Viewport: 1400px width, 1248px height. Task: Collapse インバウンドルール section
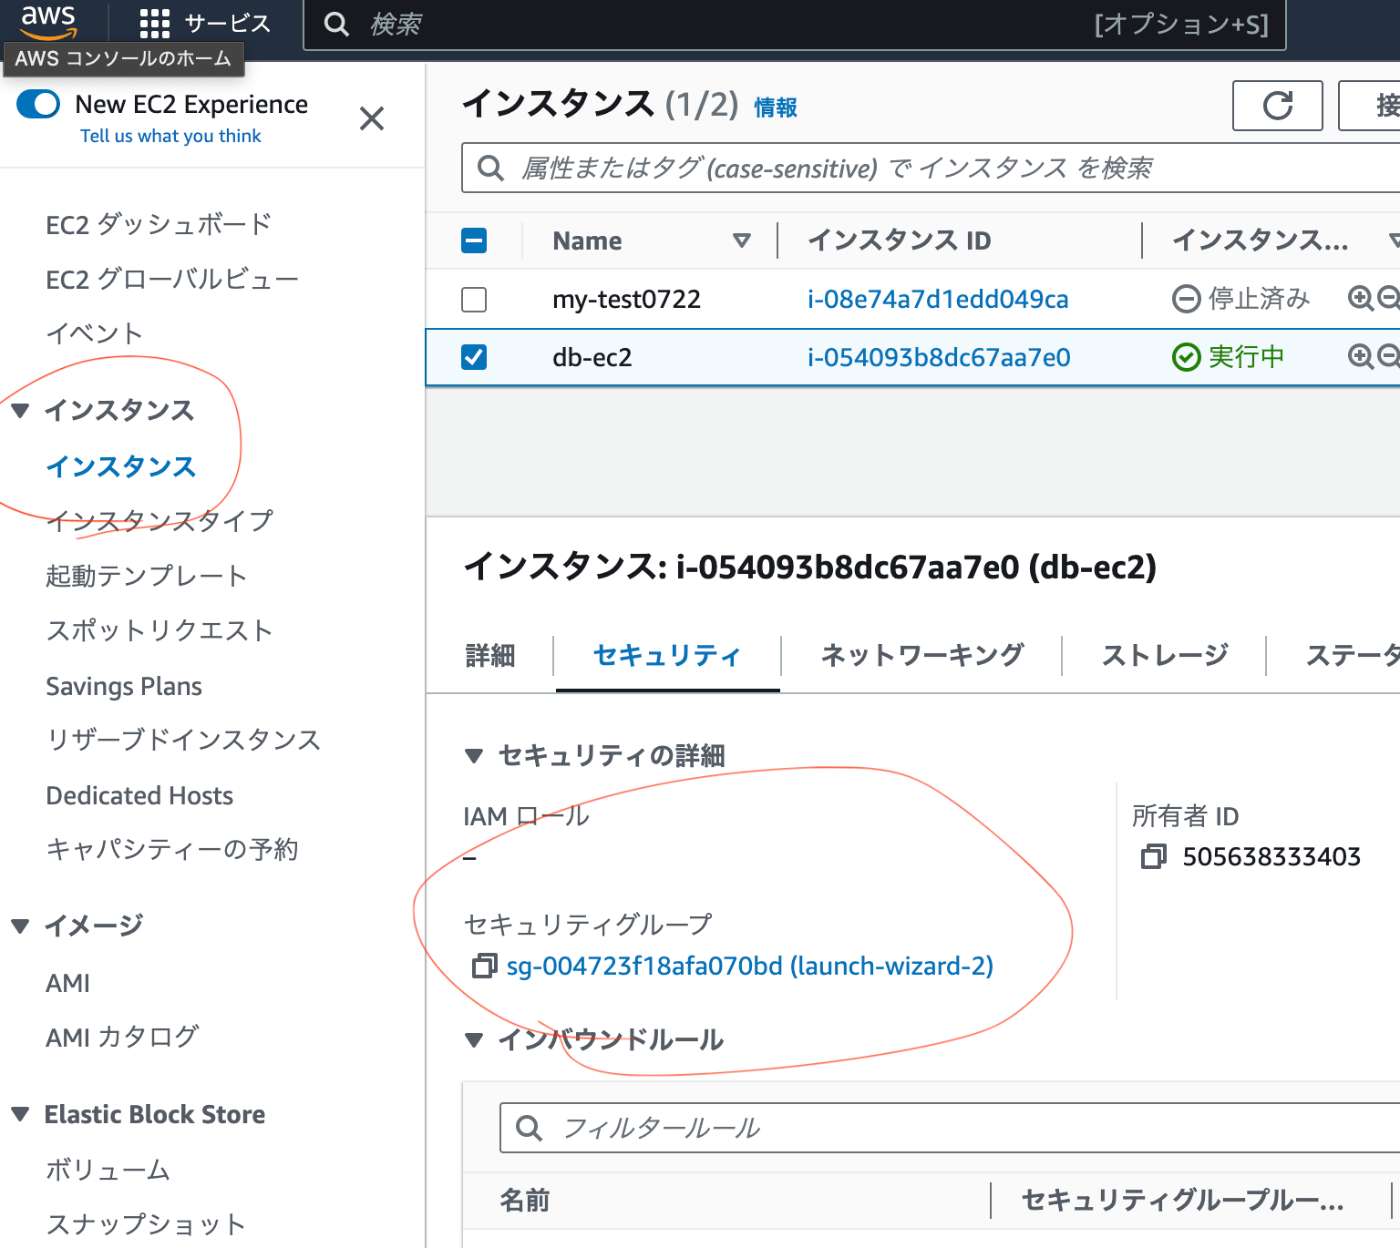point(475,1040)
